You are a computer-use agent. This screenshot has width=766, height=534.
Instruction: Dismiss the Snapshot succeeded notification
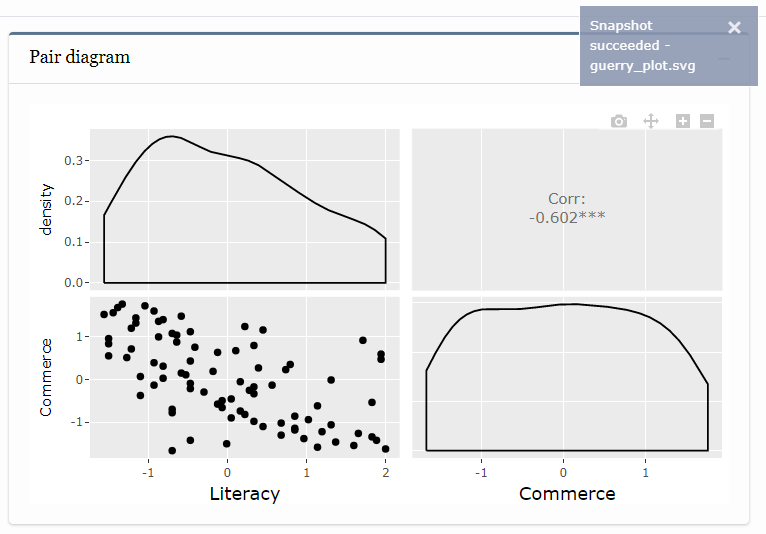[734, 27]
